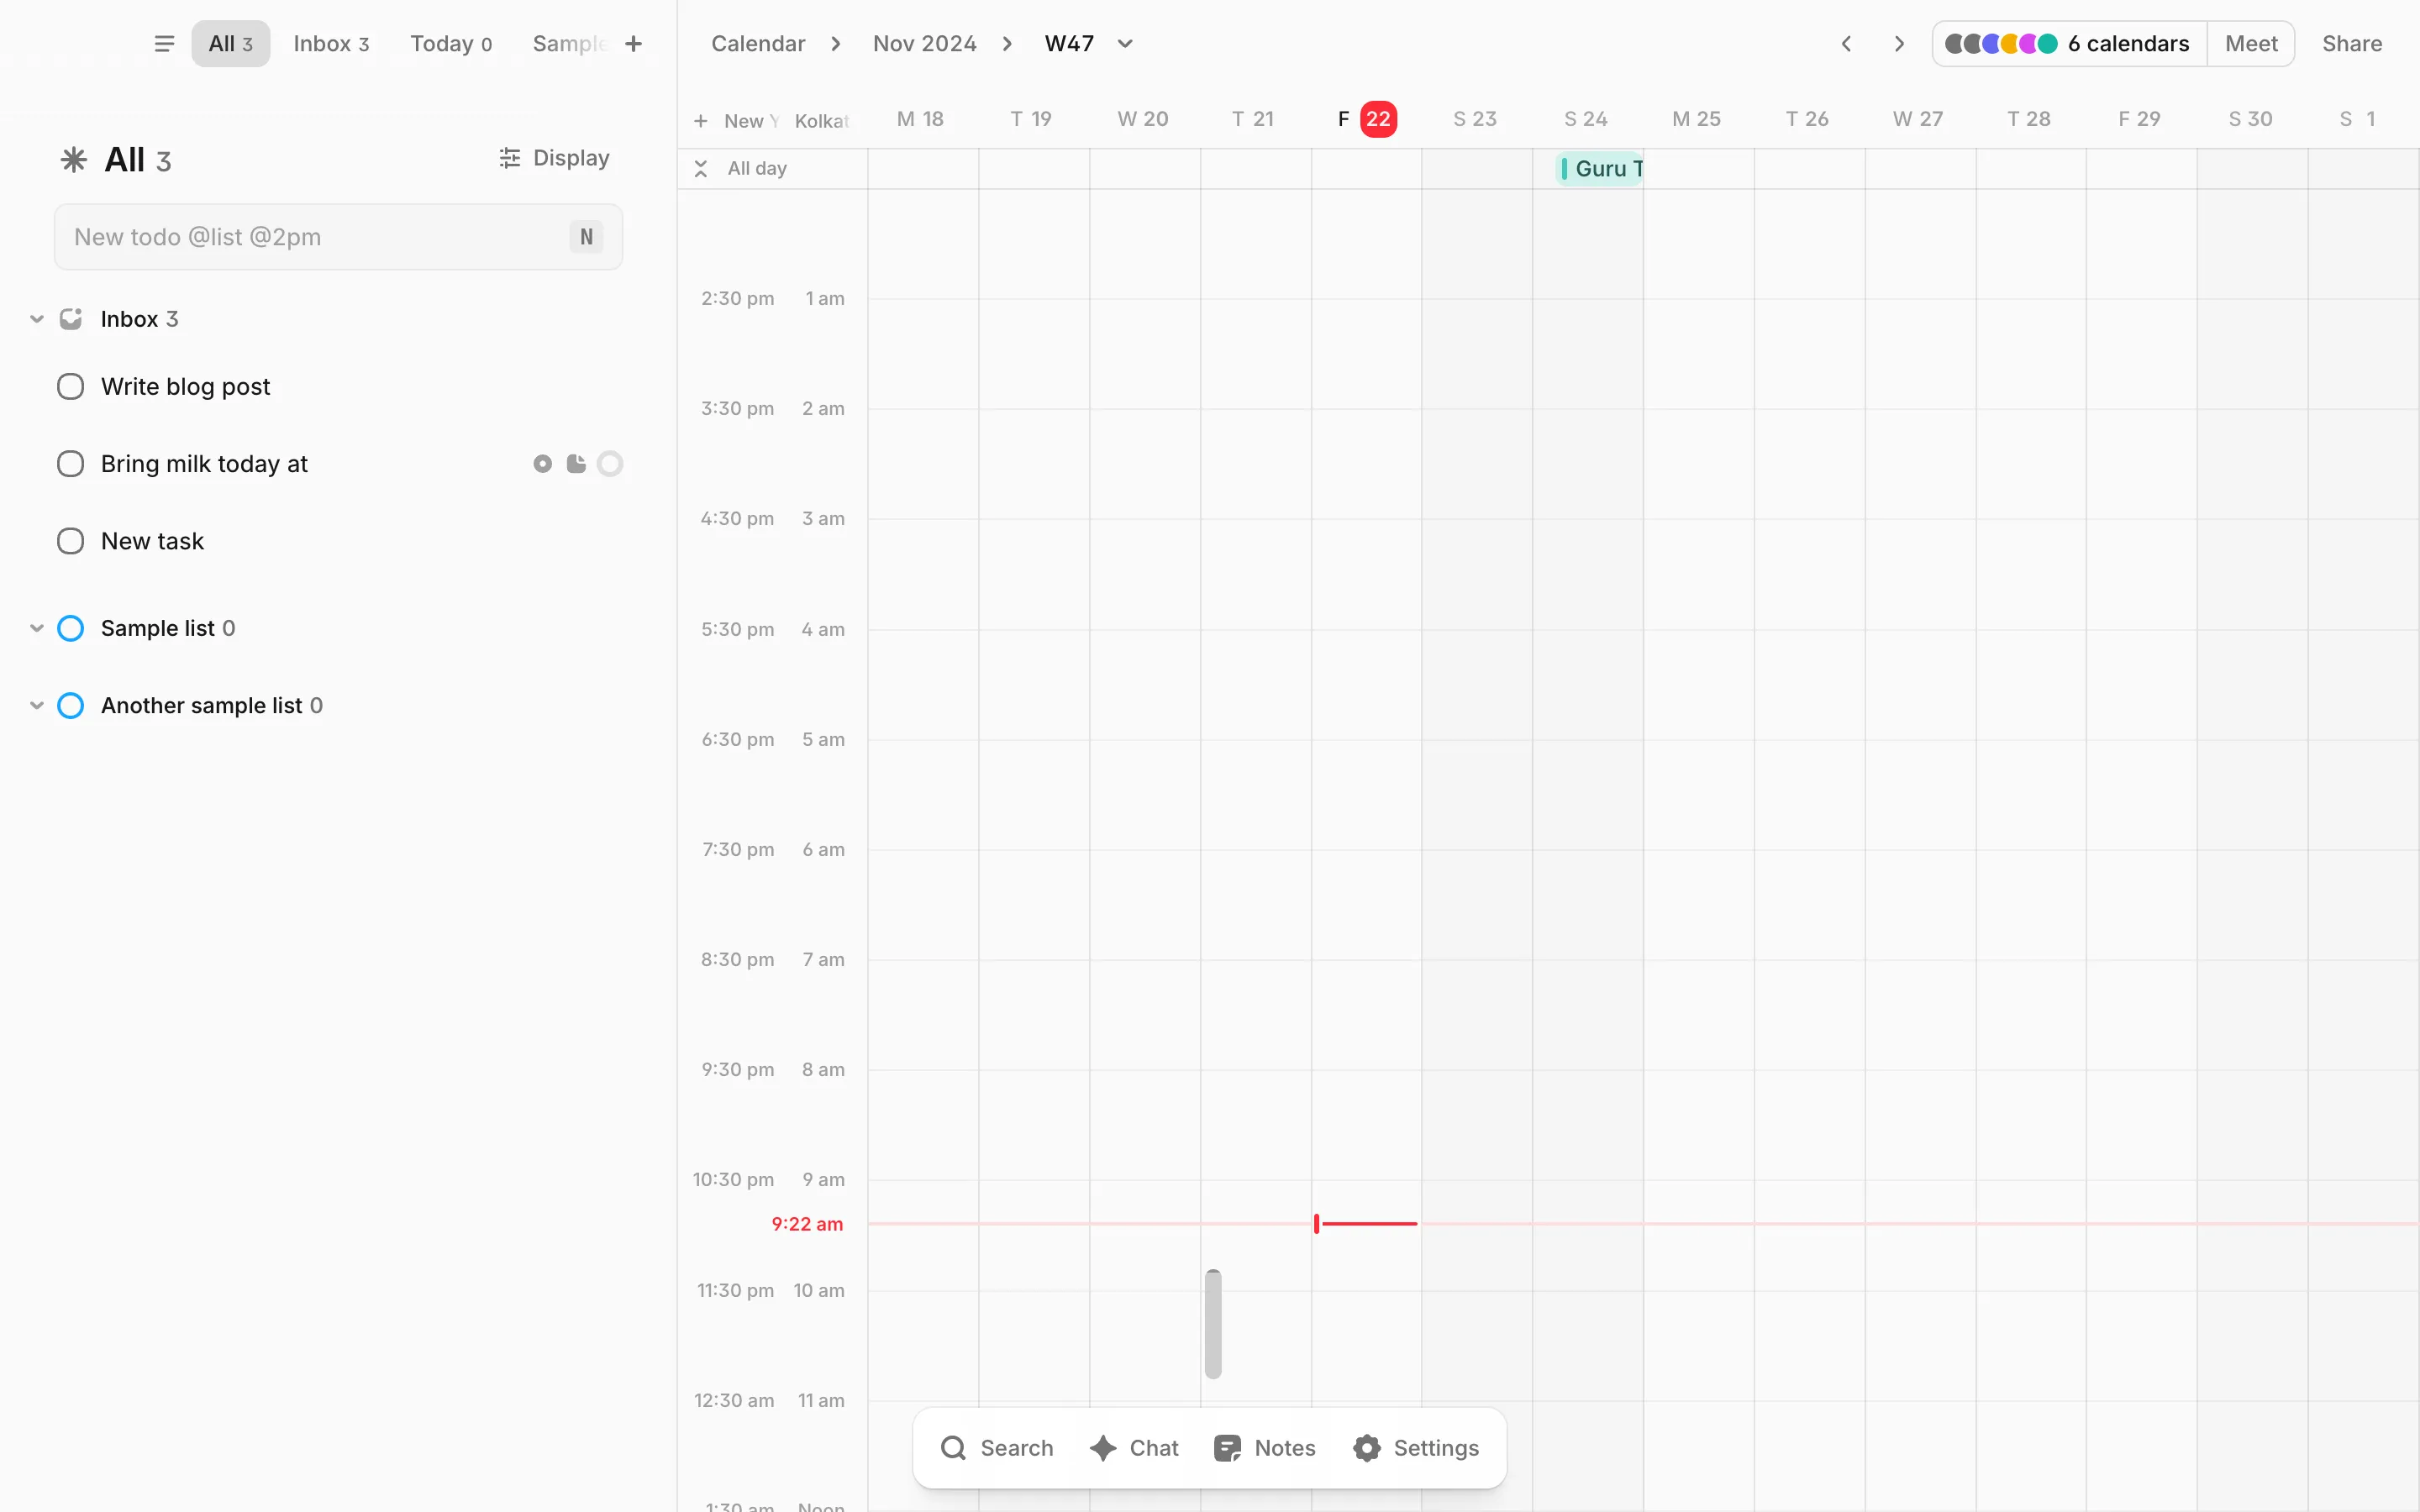Collapse the all-day row icon
This screenshot has height=1512, width=2420.
pyautogui.click(x=701, y=169)
